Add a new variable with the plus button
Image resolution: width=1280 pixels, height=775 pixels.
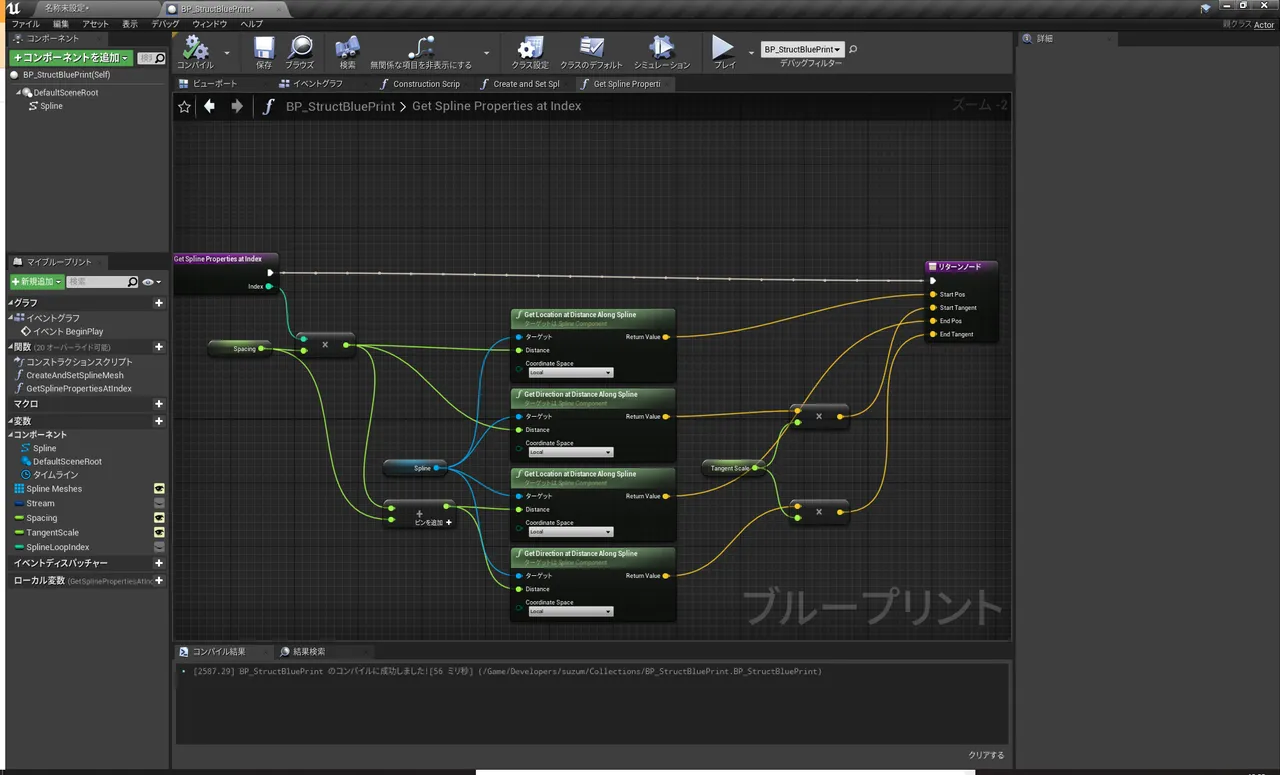pyautogui.click(x=159, y=421)
